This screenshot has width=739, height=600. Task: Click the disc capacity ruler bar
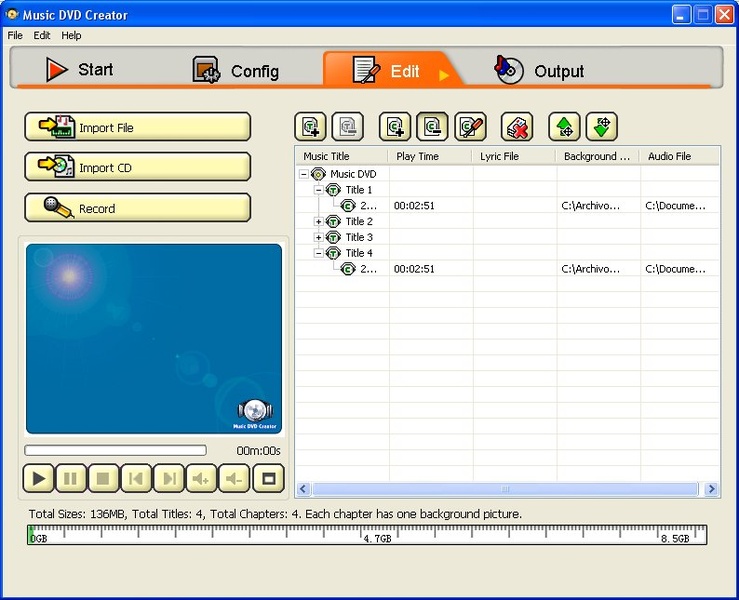367,534
